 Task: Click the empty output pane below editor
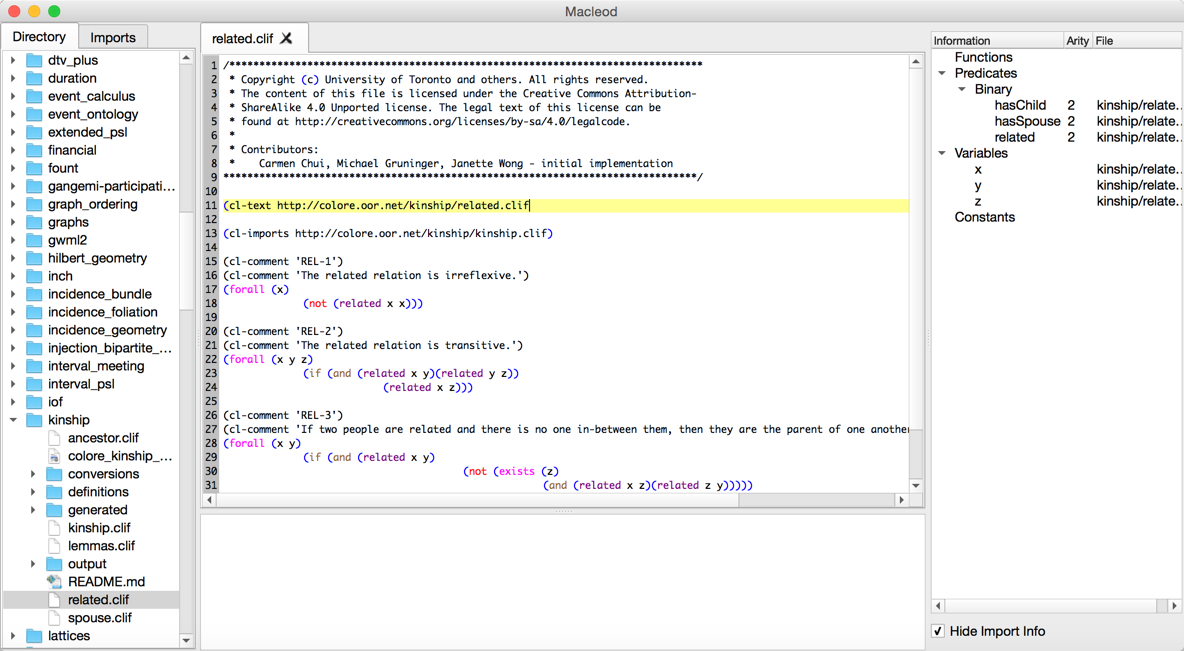tap(563, 582)
